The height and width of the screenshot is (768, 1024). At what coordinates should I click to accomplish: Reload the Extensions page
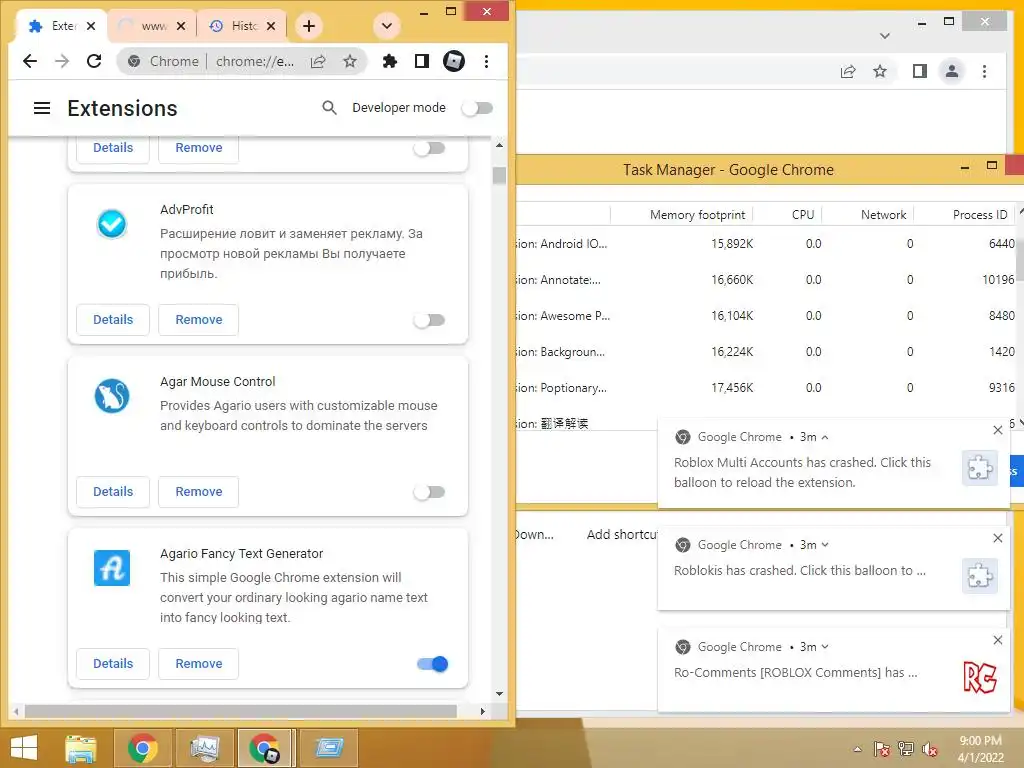(94, 61)
